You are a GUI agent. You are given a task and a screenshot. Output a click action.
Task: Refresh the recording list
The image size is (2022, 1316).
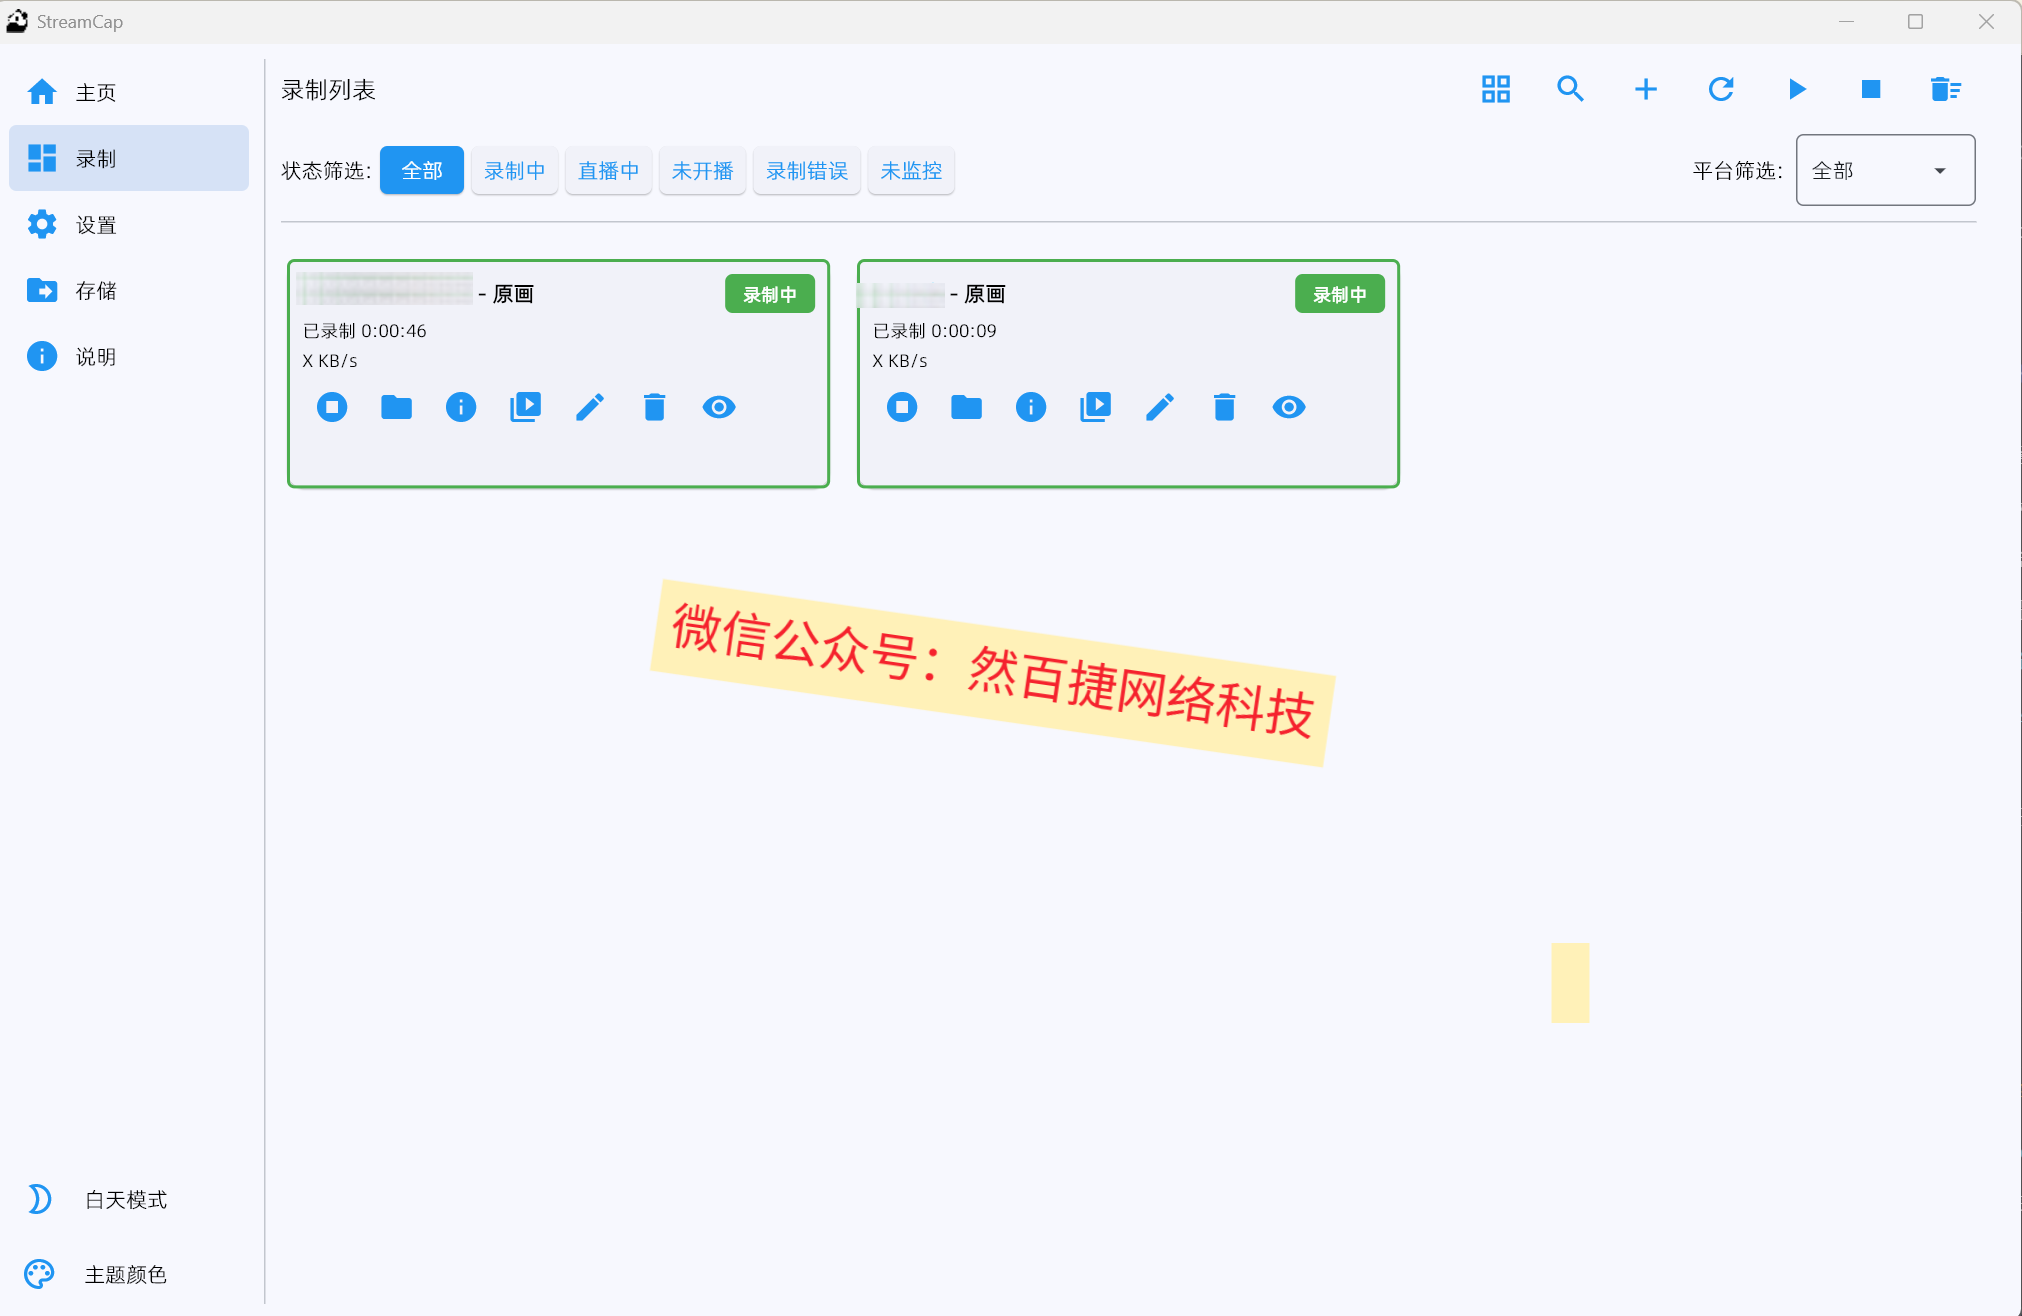1721,89
